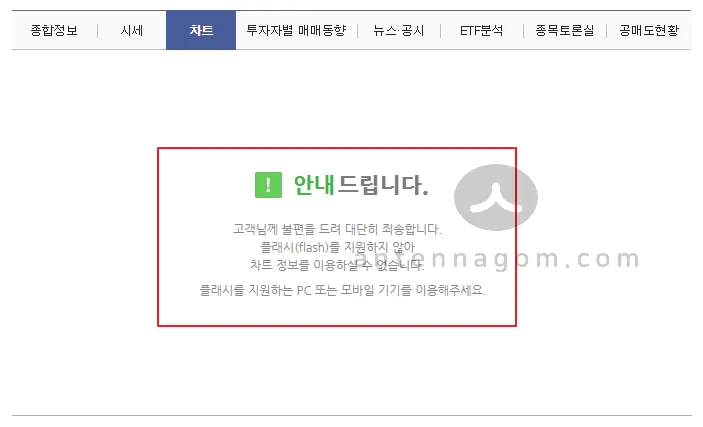The image size is (703, 427).
Task: Open the 공매도현황 tab
Action: click(649, 30)
